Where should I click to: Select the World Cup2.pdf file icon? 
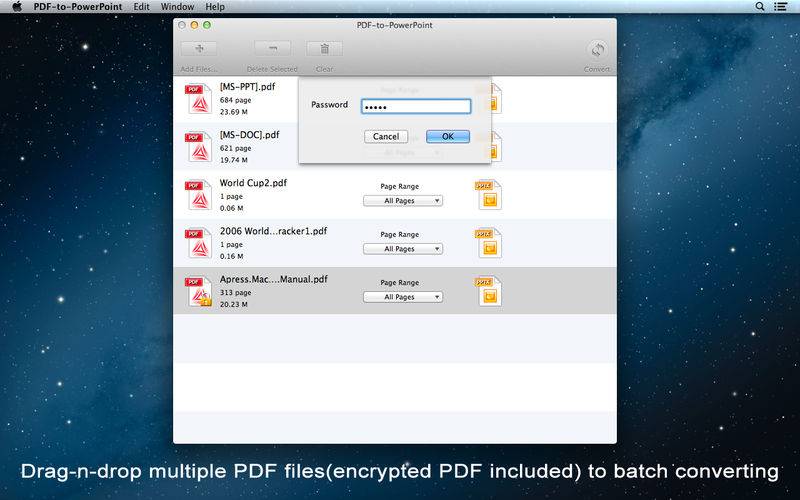coord(198,195)
